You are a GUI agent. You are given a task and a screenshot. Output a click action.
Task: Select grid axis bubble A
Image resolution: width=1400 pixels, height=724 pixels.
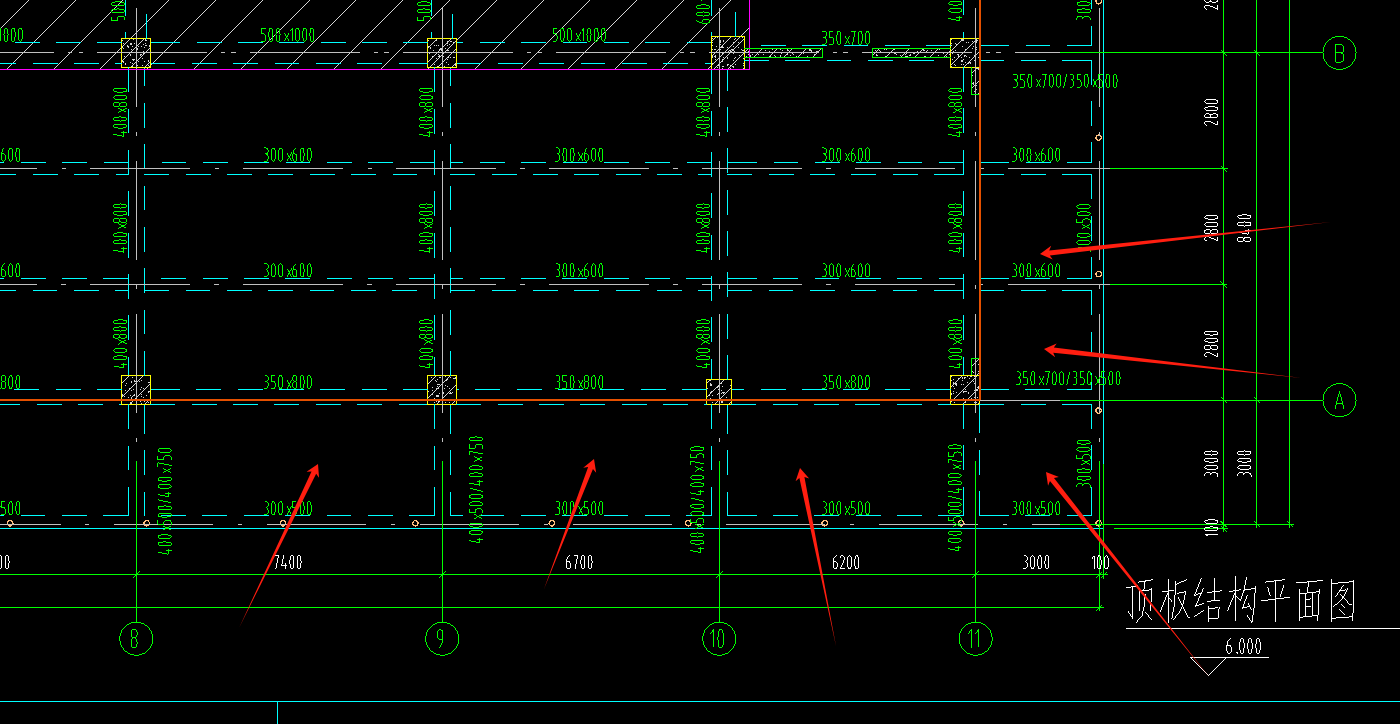point(1339,401)
